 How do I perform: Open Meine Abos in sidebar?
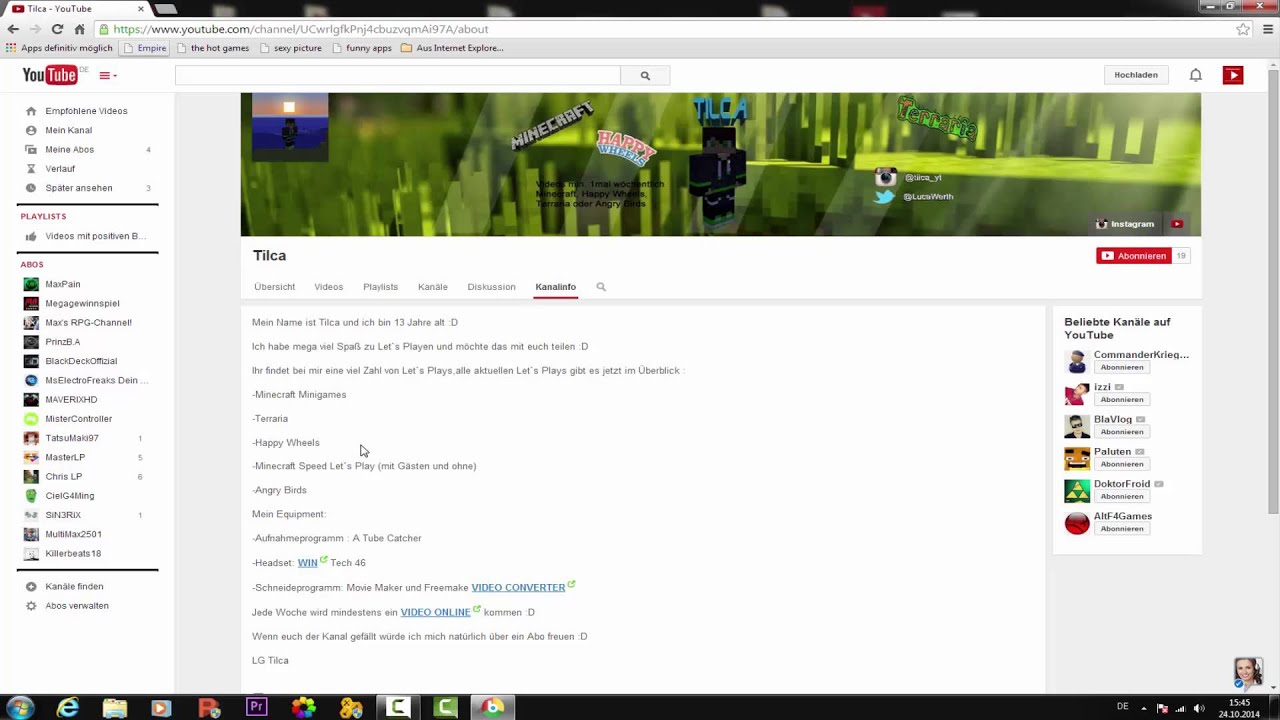pos(69,149)
